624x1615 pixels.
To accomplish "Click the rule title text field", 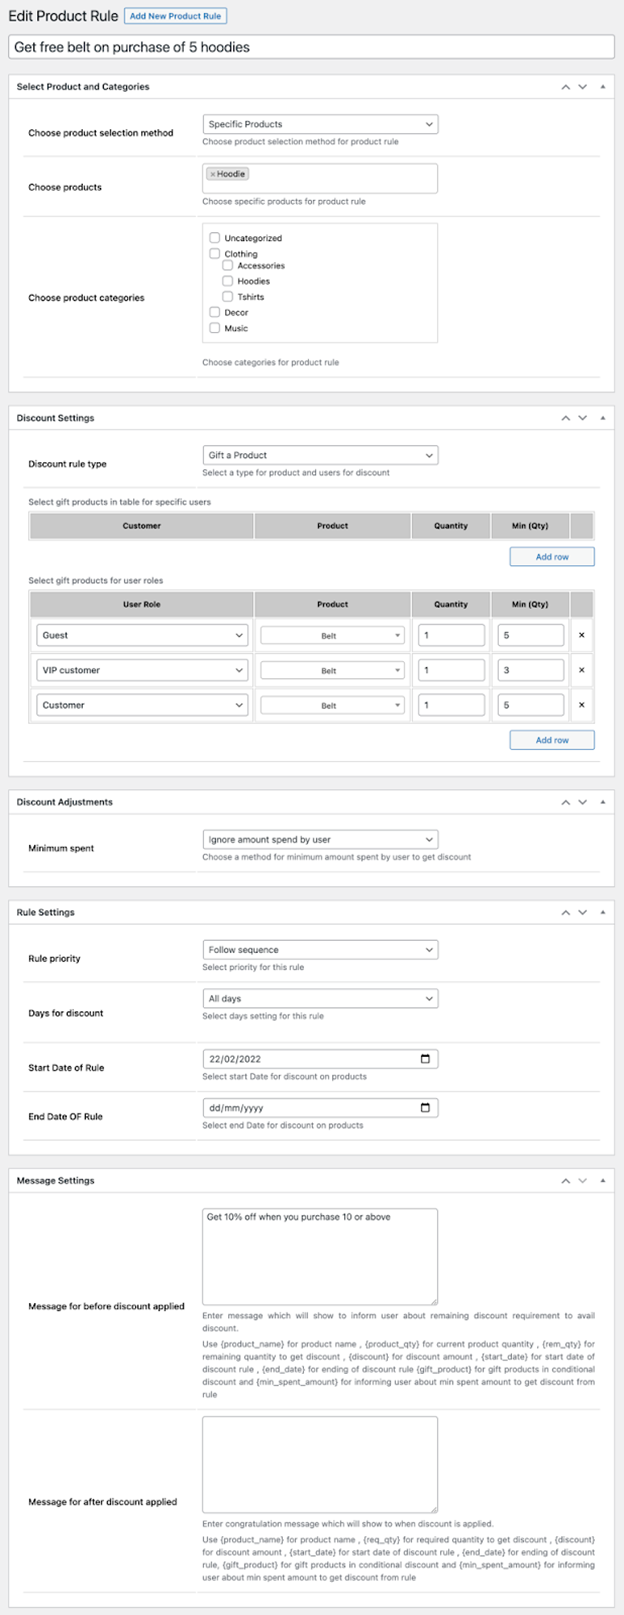I will coord(311,47).
